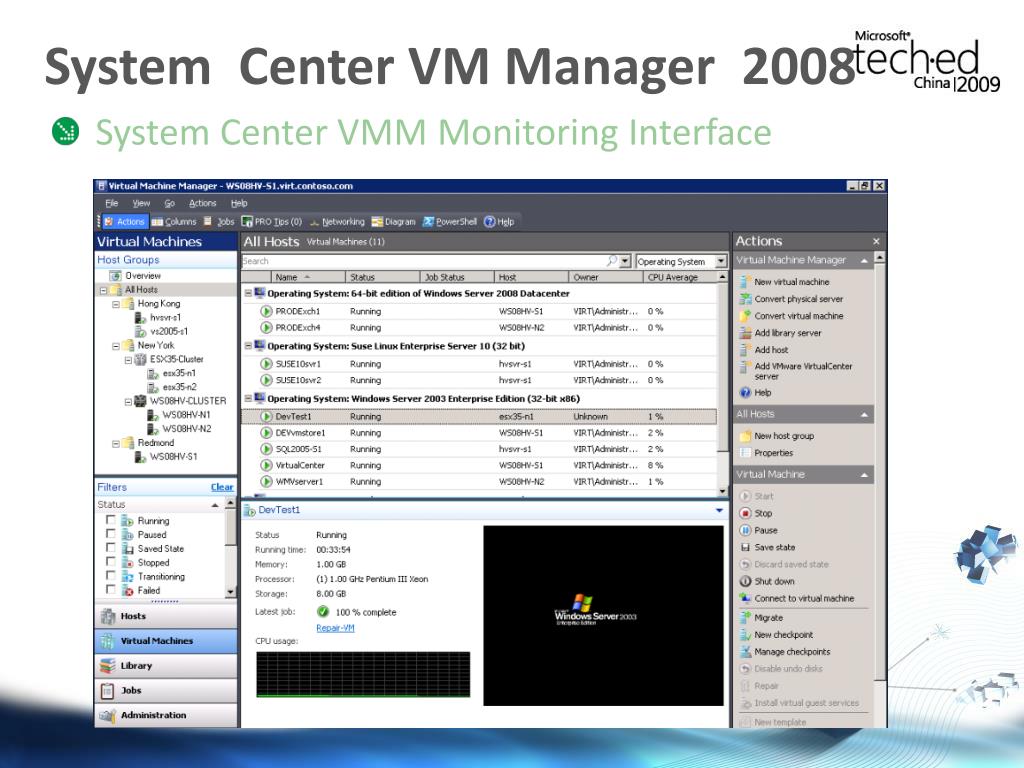Open the Columns toolbar item
This screenshot has width=1024, height=768.
(x=174, y=222)
